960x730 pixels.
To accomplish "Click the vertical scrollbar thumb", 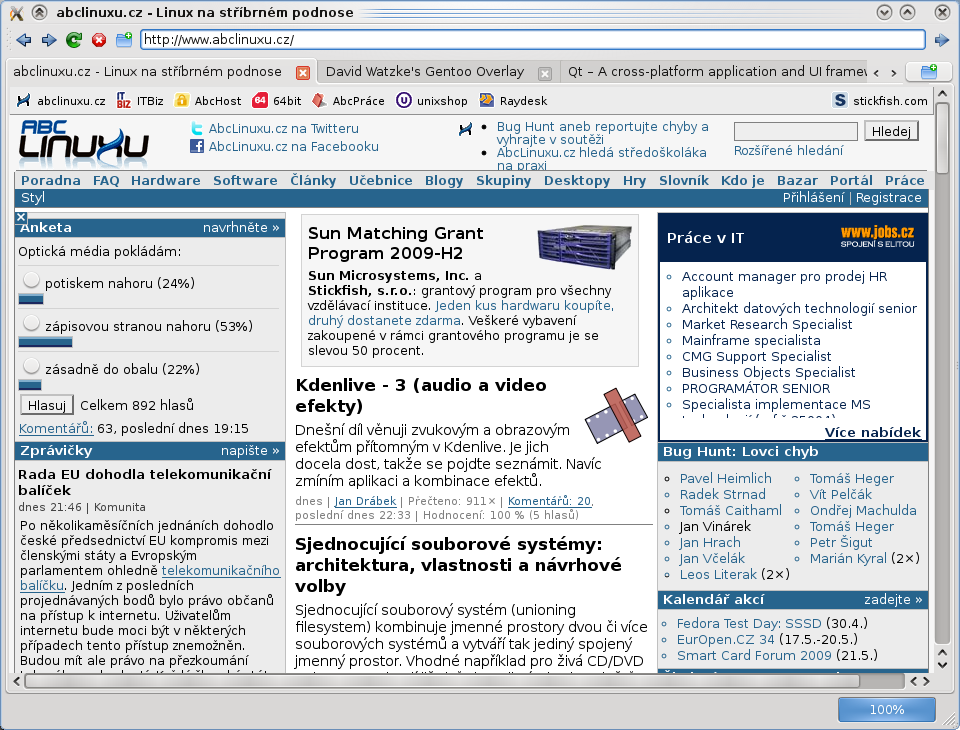I will [942, 138].
